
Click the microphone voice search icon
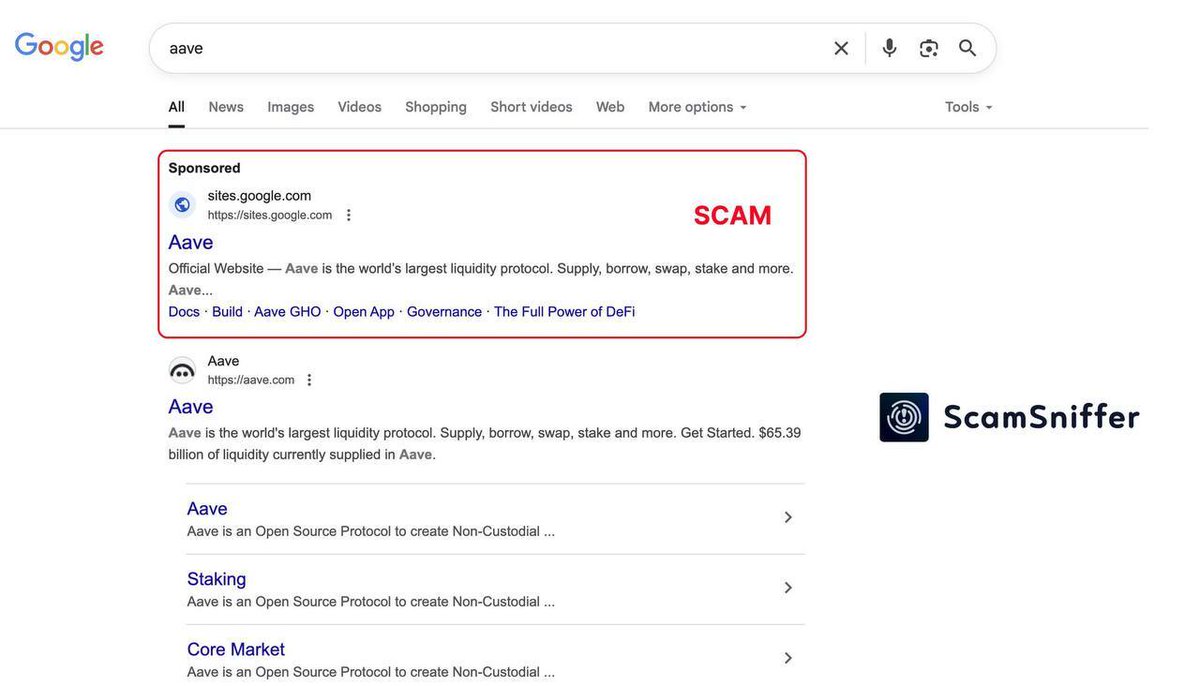888,47
